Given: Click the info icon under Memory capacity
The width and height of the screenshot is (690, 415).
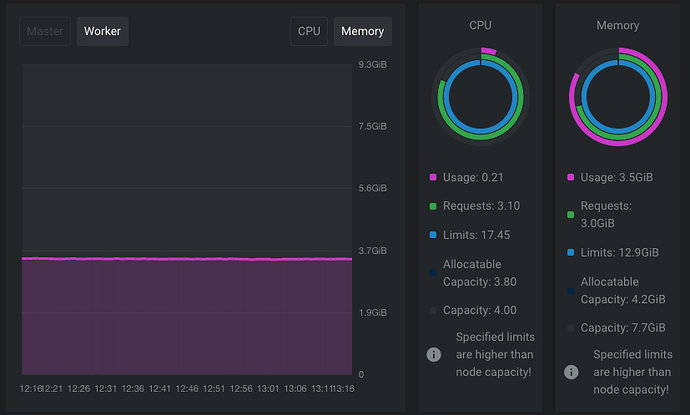Looking at the screenshot, I should point(571,371).
